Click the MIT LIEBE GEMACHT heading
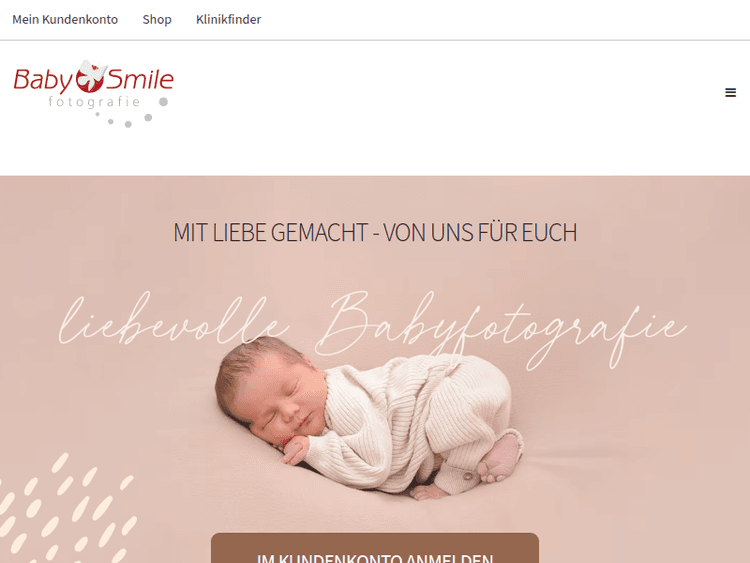 [375, 232]
